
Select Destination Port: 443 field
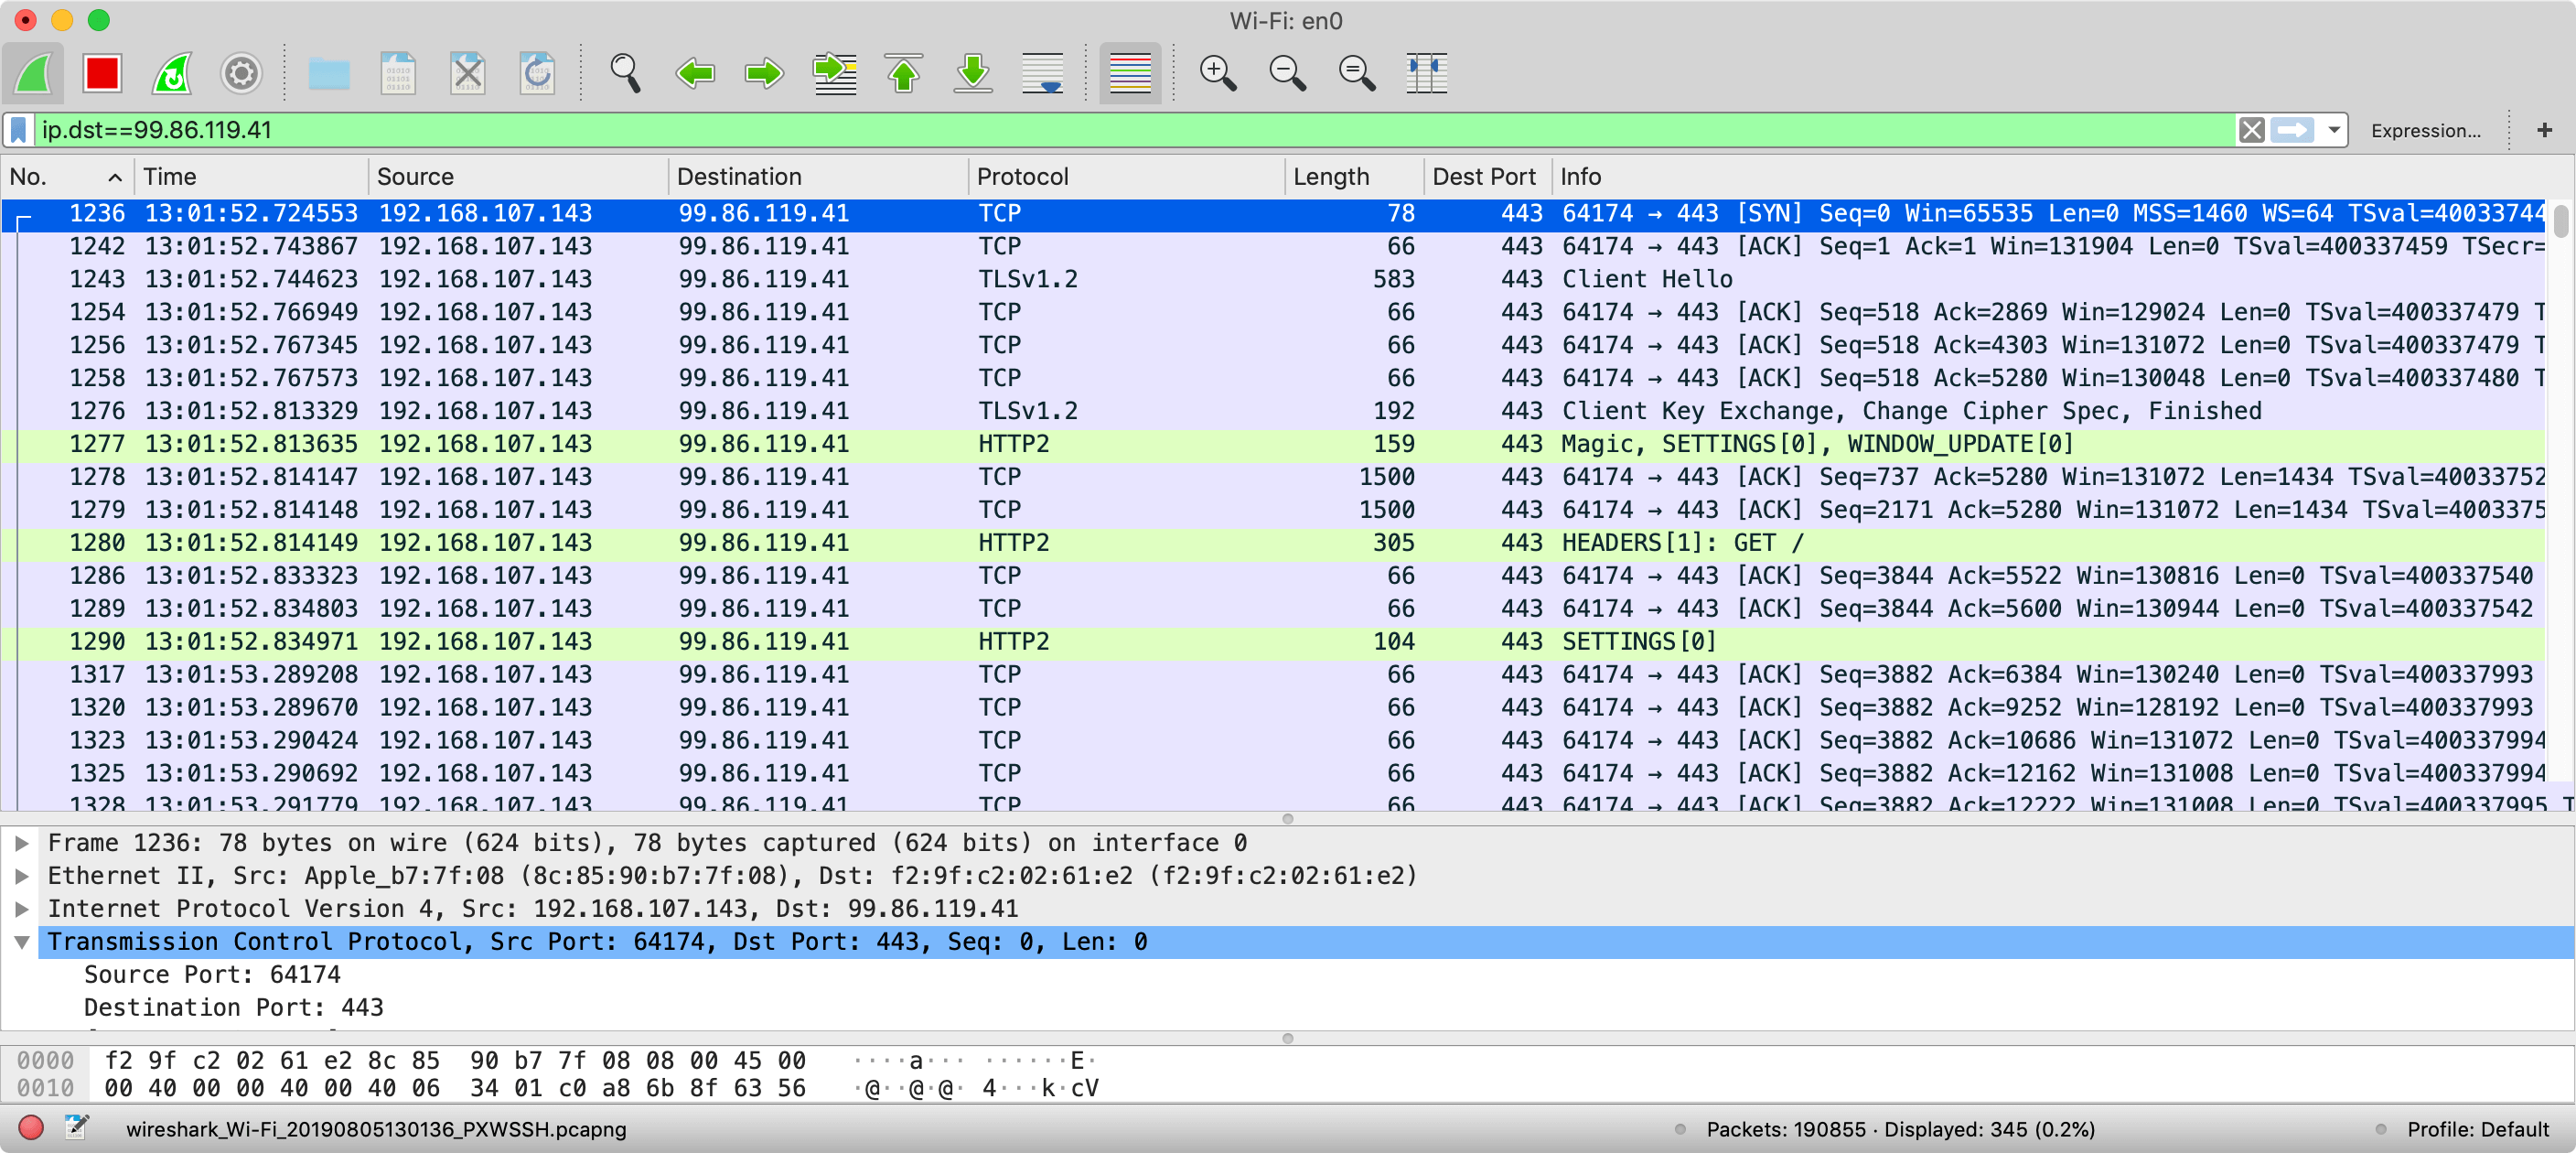[x=233, y=1008]
